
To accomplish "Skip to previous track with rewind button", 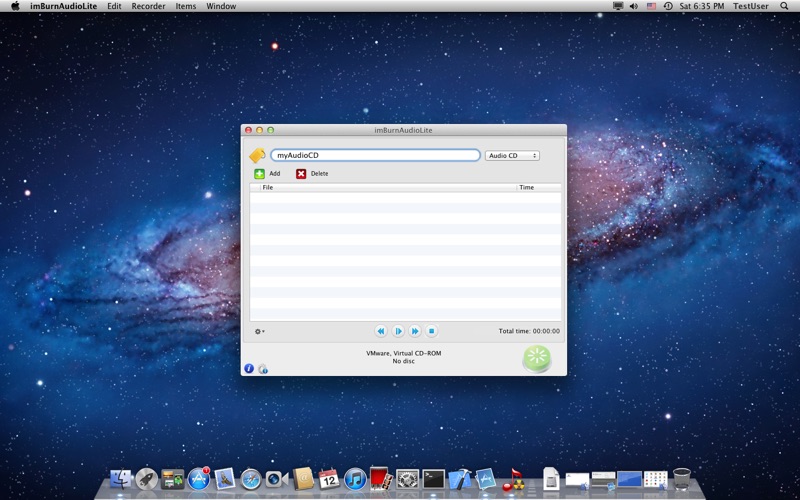I will [x=381, y=331].
